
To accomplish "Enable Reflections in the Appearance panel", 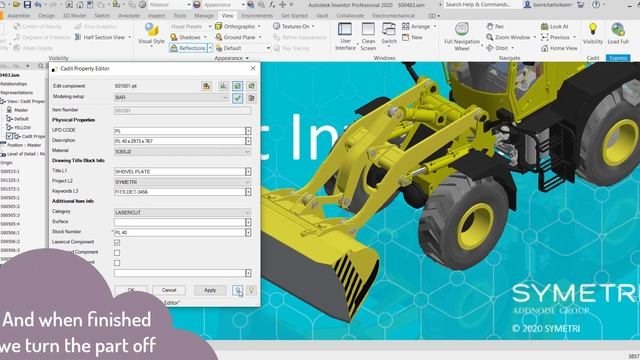I will click(x=188, y=48).
